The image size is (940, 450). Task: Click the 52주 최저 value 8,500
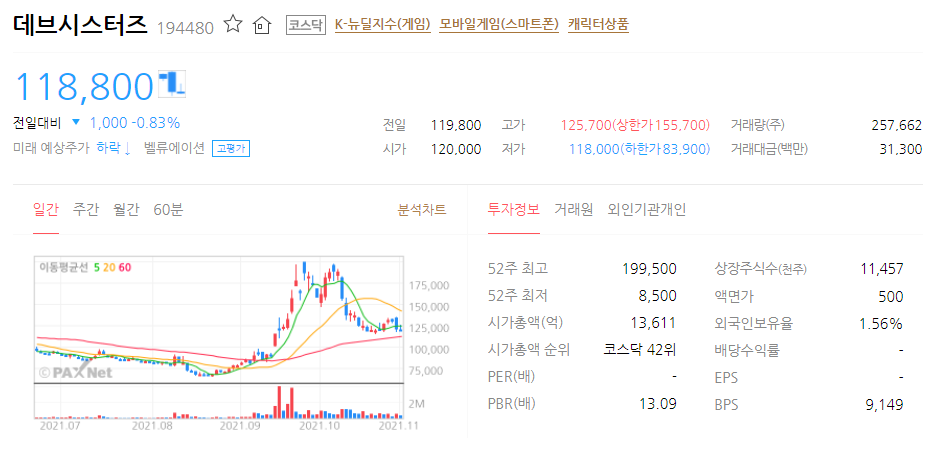point(658,296)
